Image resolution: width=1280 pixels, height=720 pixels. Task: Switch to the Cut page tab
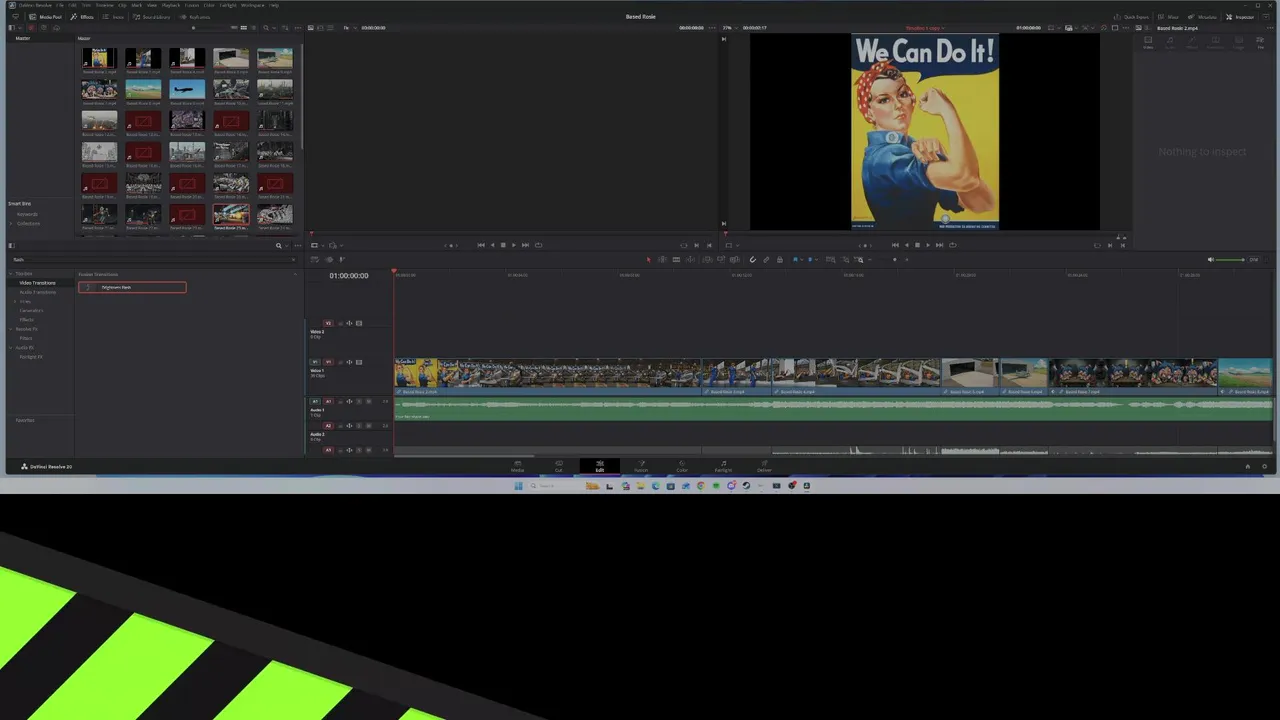559,466
